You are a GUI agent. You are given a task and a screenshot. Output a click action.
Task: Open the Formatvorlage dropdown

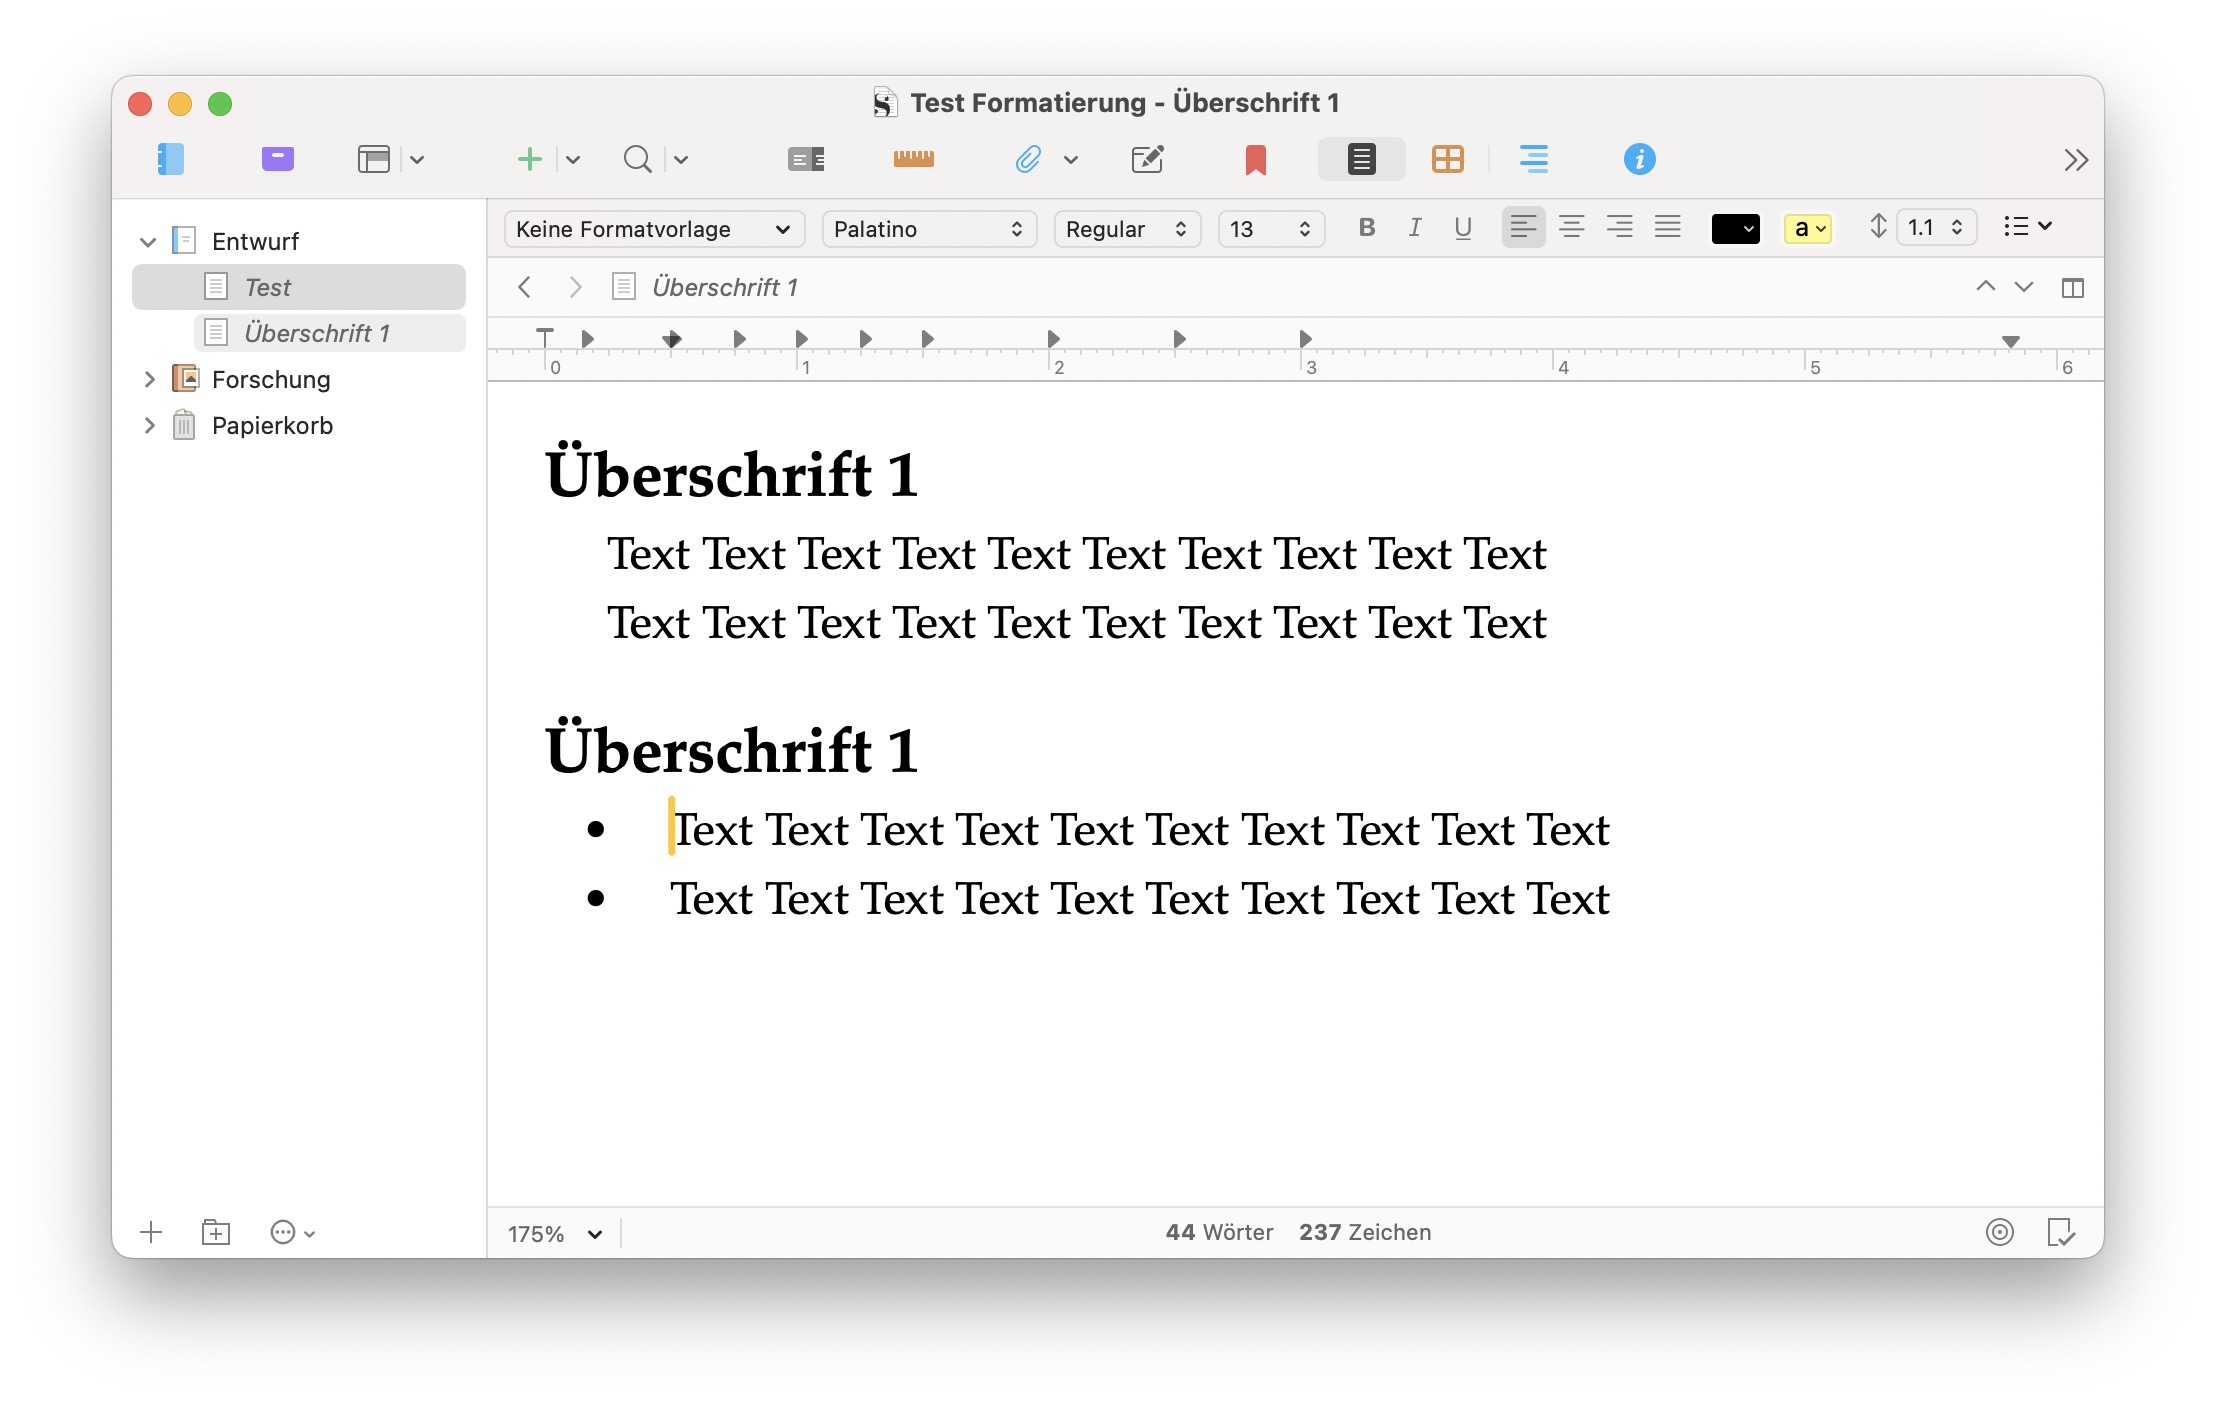(654, 229)
